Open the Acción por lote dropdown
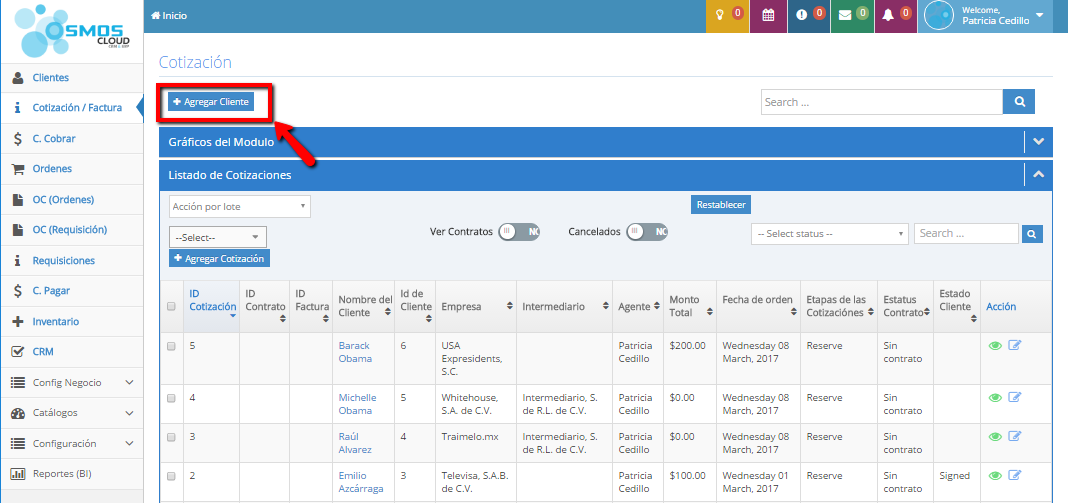Viewport: 1068px width, 503px height. pyautogui.click(x=240, y=207)
